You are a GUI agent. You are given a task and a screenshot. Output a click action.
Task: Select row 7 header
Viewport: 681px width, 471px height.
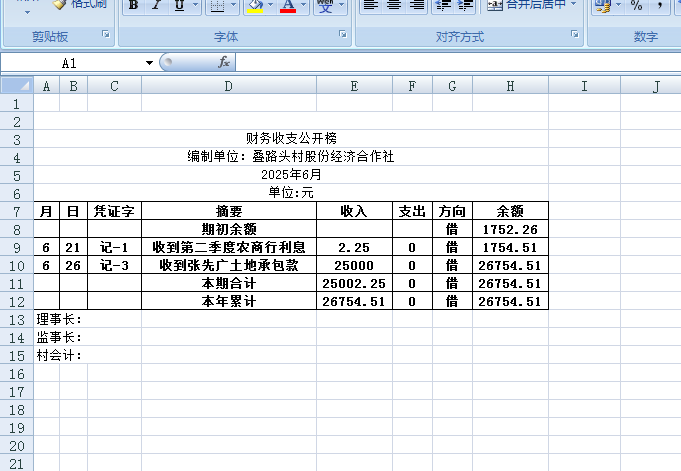[x=16, y=211]
